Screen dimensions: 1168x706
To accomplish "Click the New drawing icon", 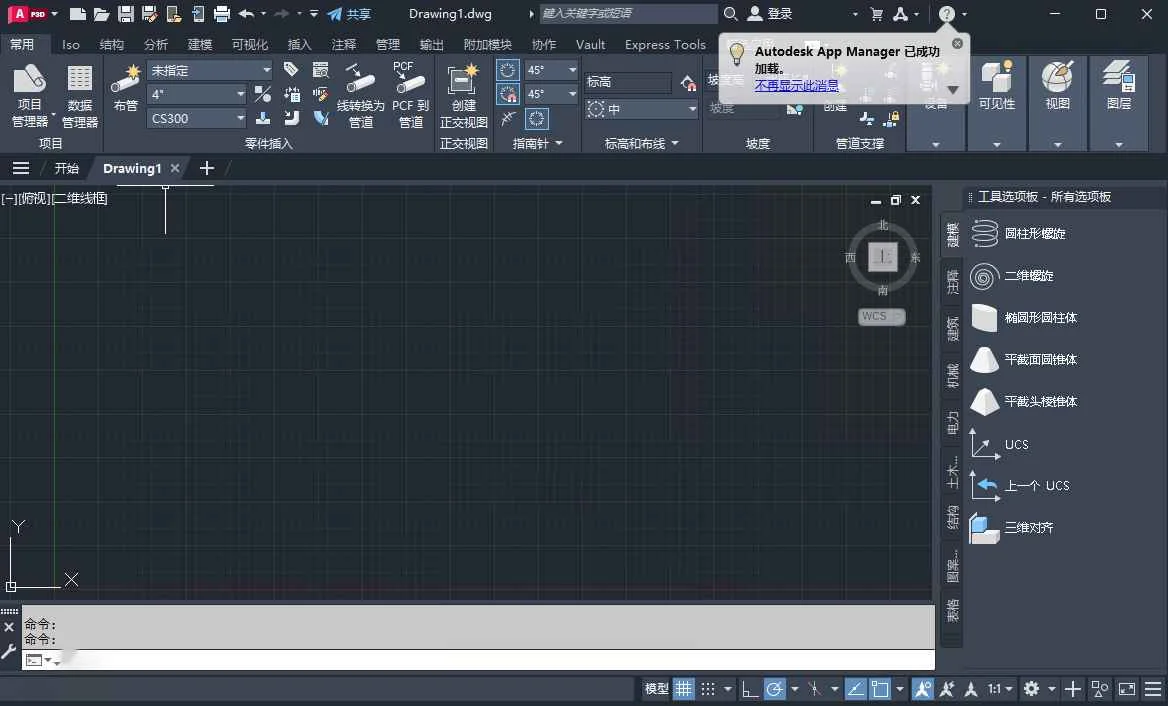I will point(77,13).
